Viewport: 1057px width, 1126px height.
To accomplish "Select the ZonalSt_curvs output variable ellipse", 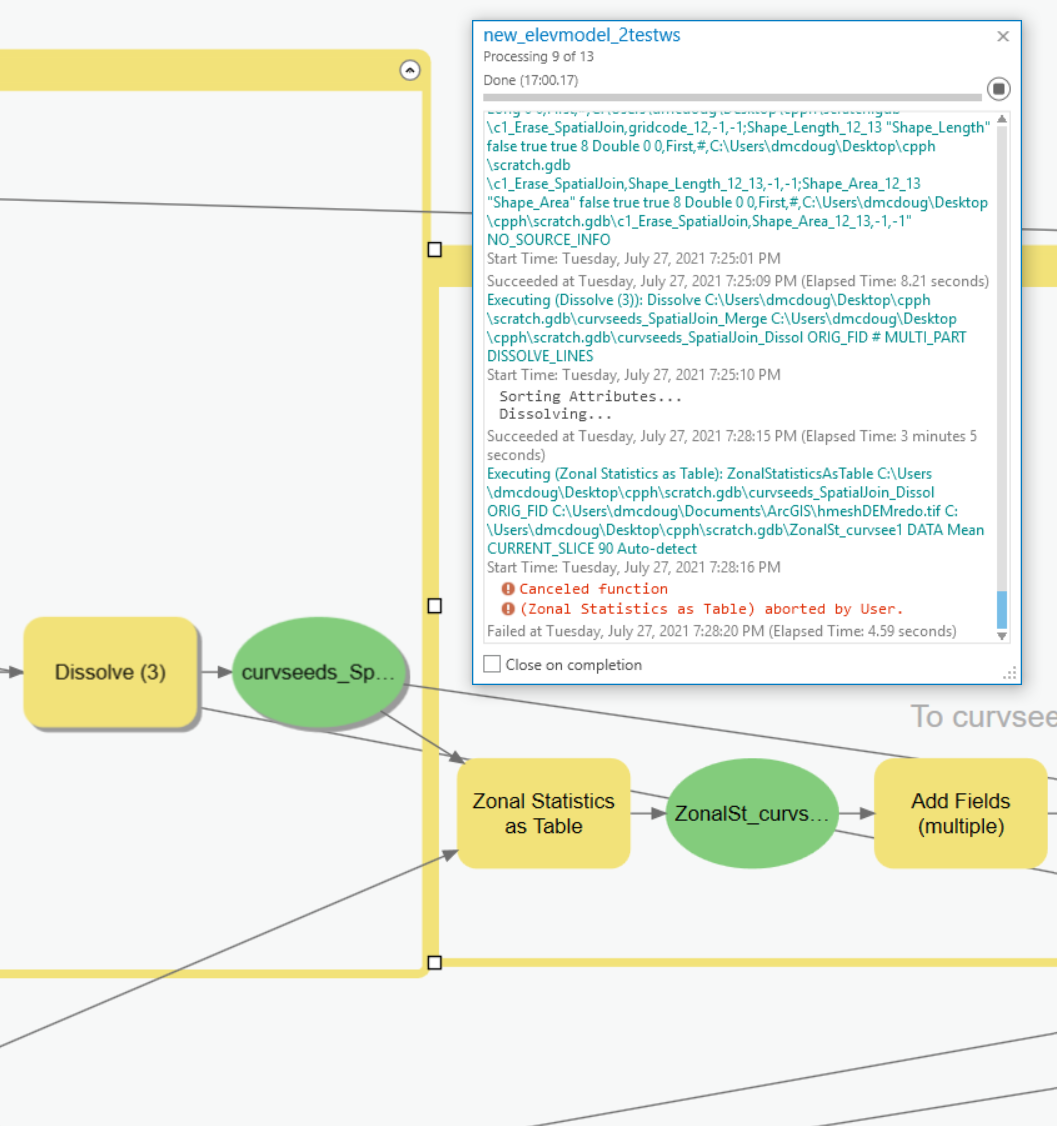I will (x=752, y=815).
